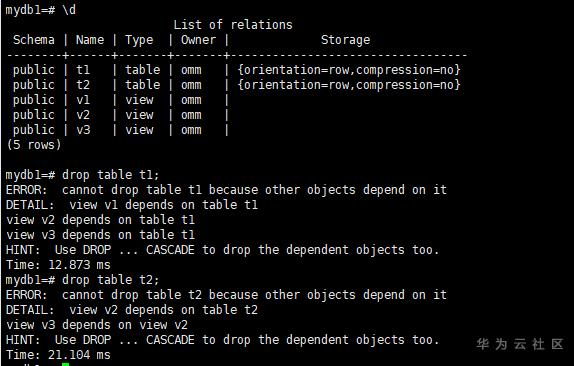574x366 pixels.
Task: Click the Storage column header
Action: click(x=346, y=40)
